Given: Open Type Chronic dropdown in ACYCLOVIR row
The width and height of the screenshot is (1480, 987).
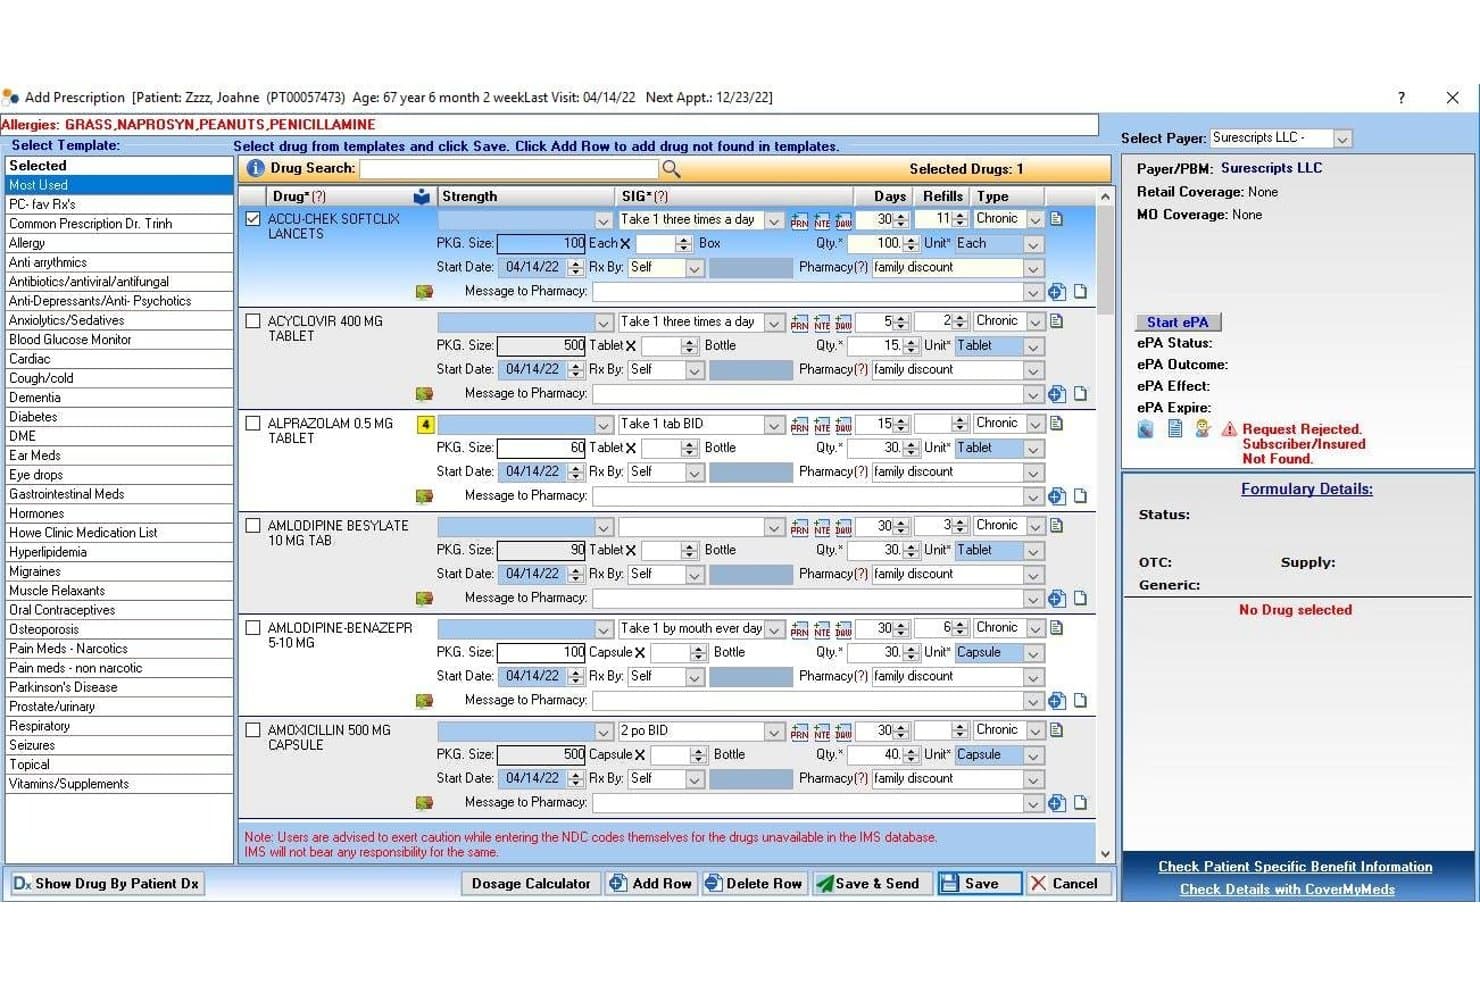Looking at the screenshot, I should [x=1035, y=323].
